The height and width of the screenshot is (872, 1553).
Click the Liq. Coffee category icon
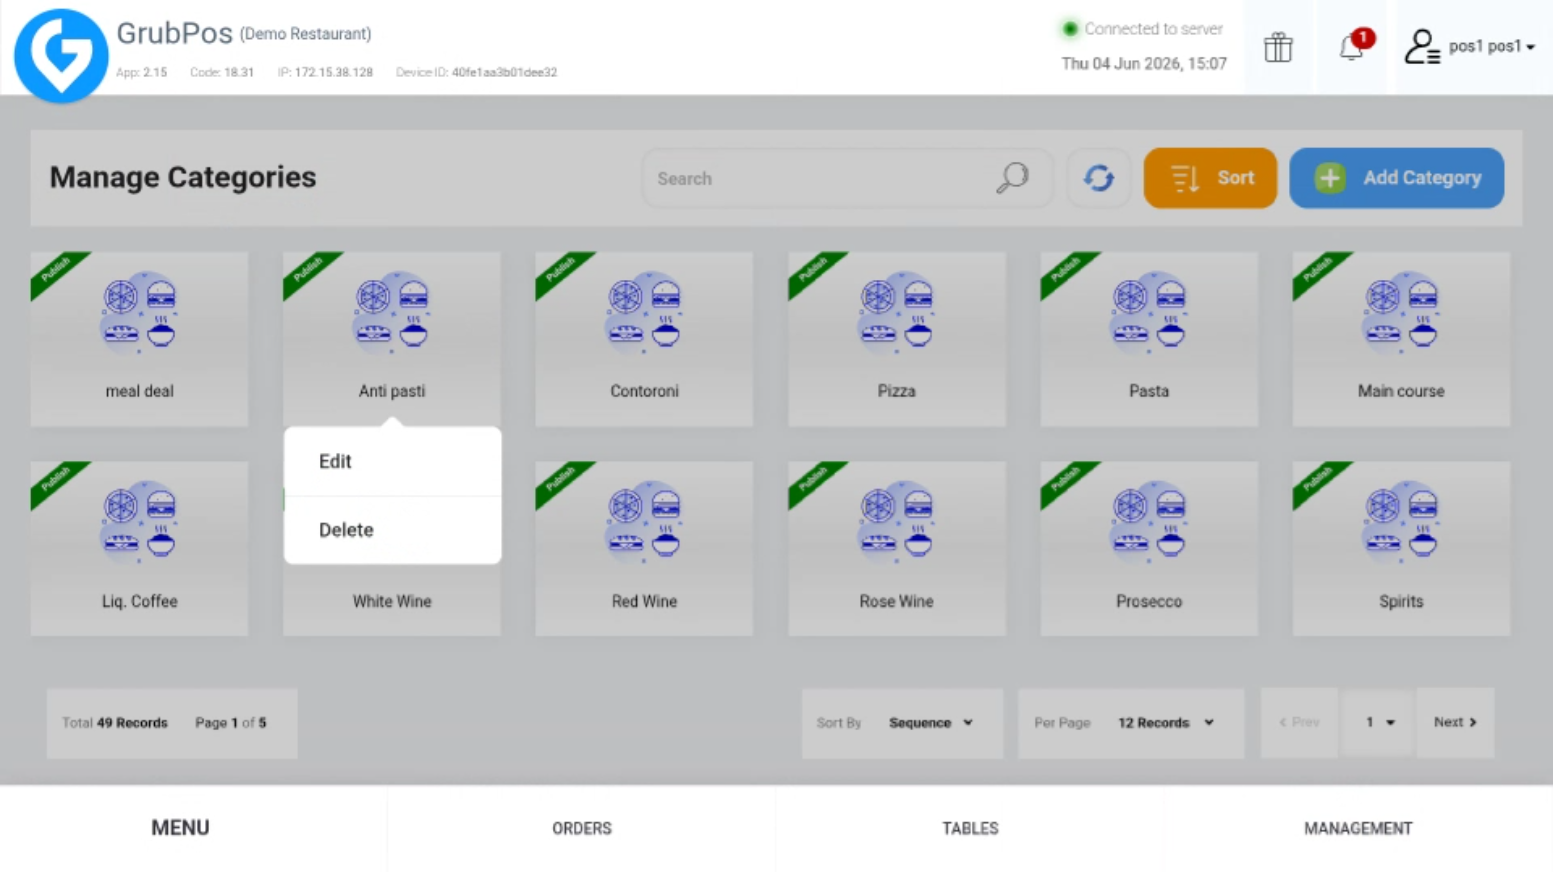140,521
